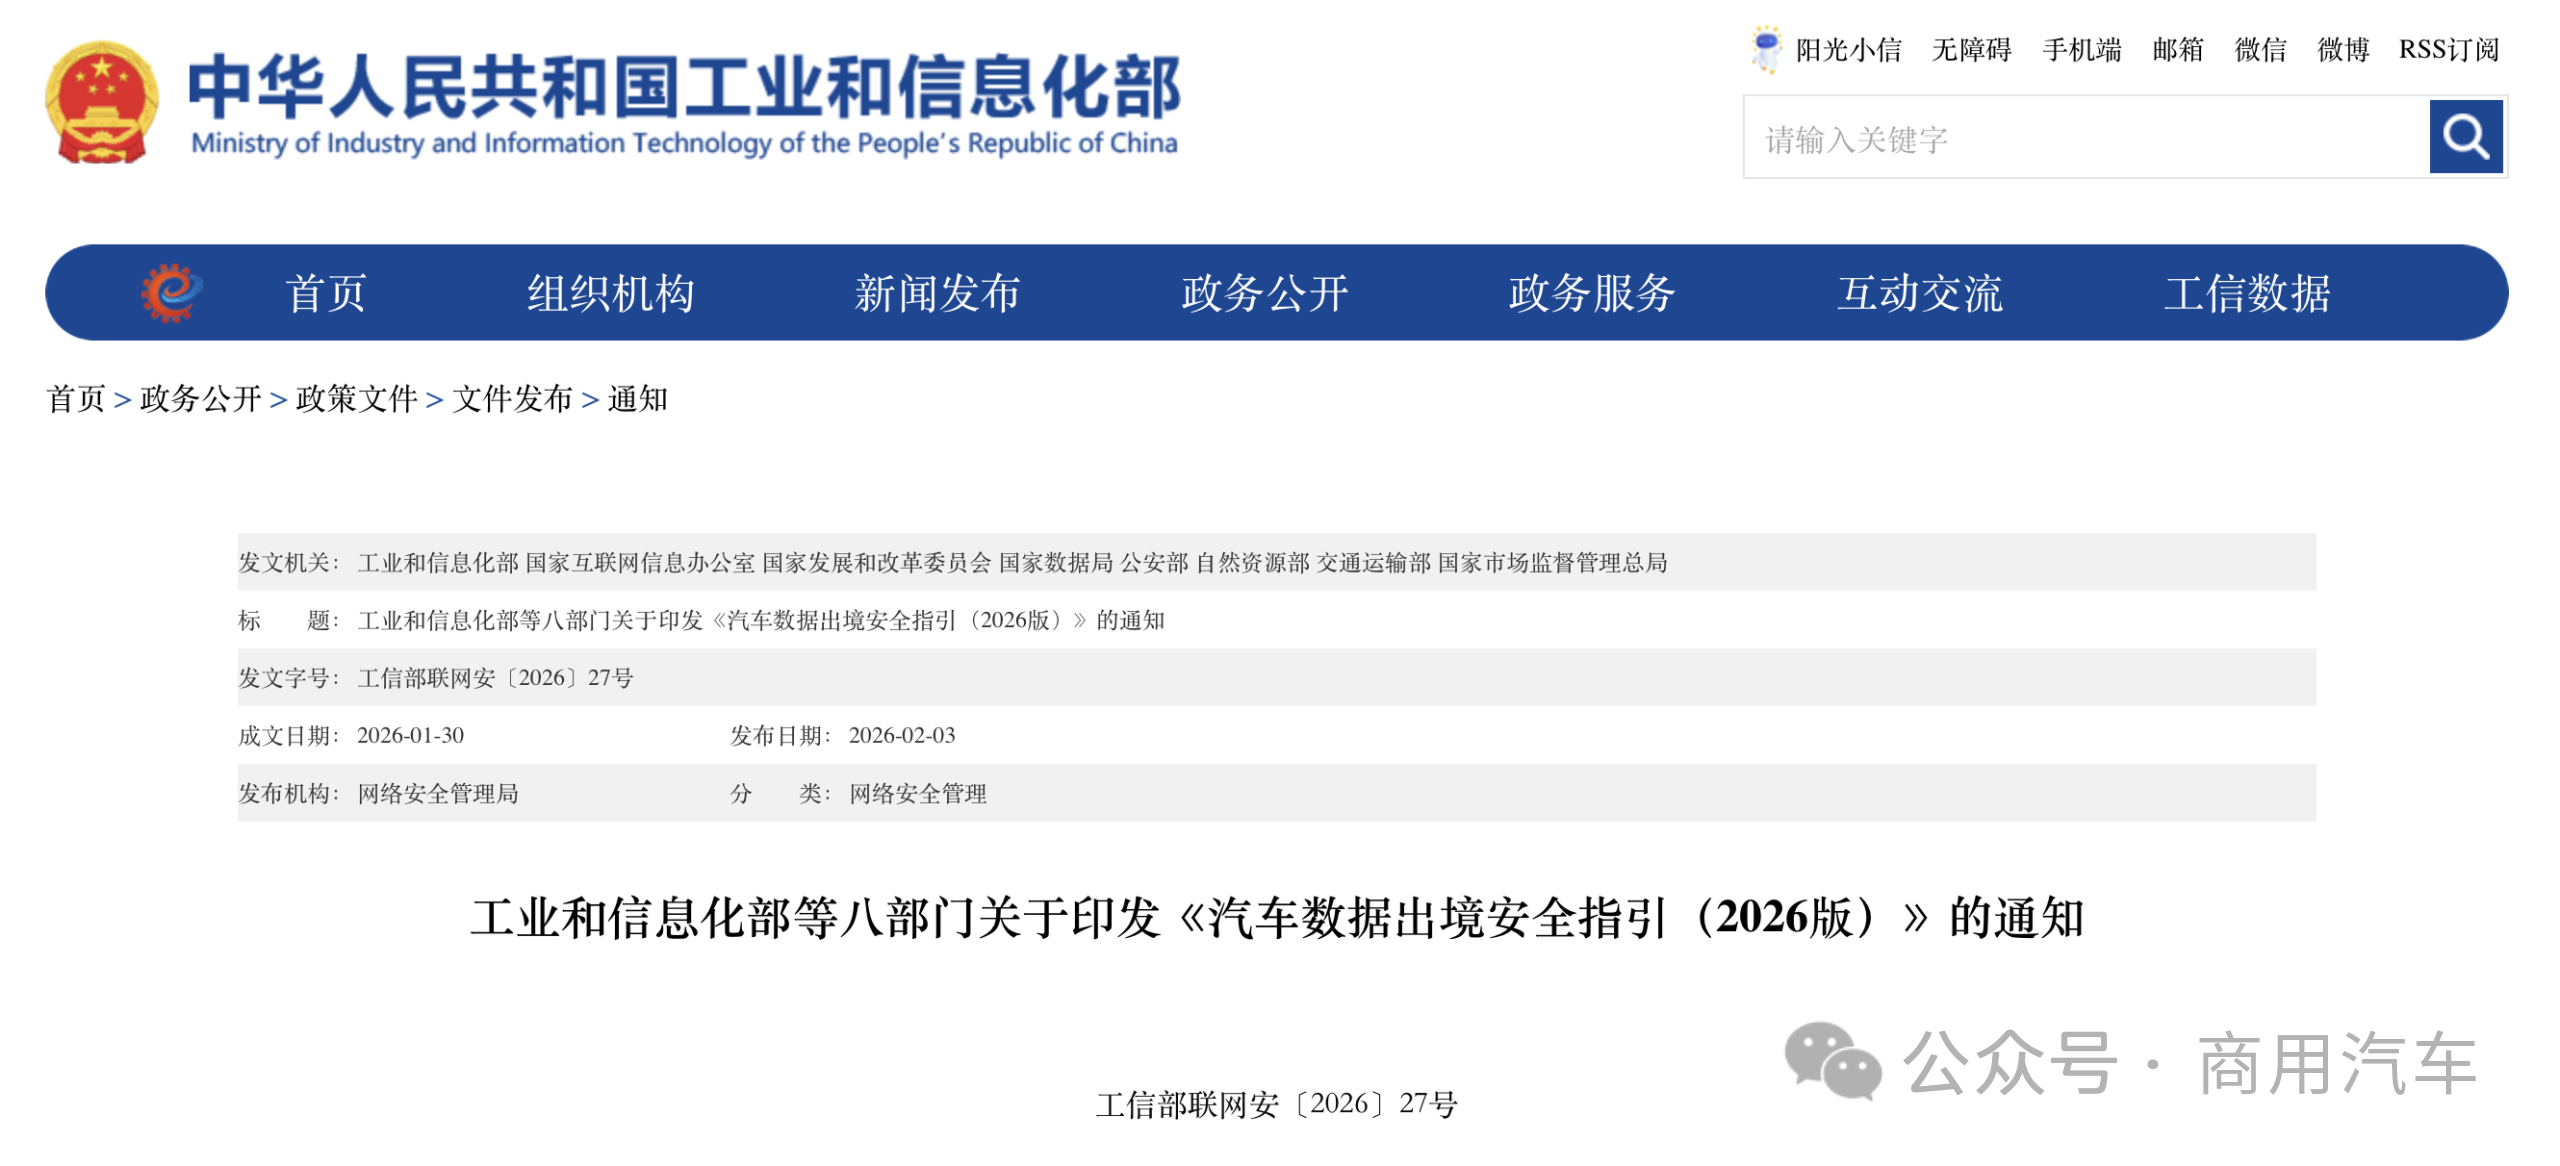Open the 阳光小信 robot assistant icon
The image size is (2560, 1166).
pyautogui.click(x=1767, y=48)
